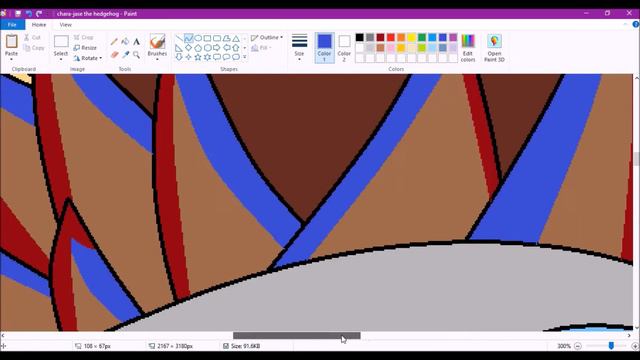640x360 pixels.
Task: Switch to the View tab
Action: 65,24
